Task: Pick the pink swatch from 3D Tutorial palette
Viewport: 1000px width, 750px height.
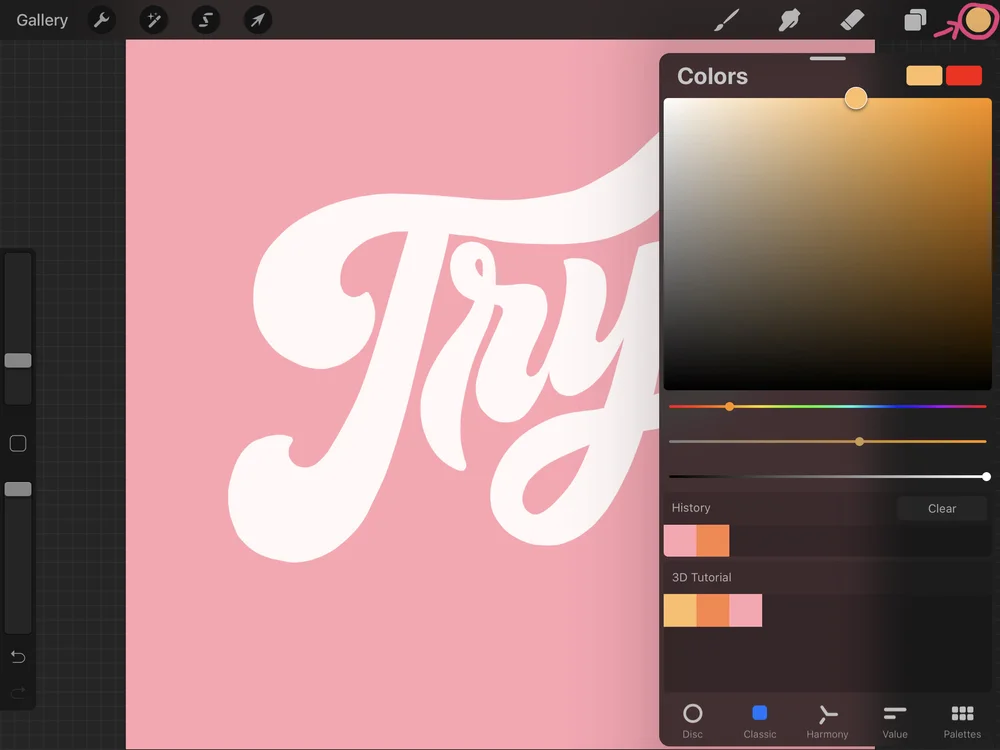Action: click(746, 610)
